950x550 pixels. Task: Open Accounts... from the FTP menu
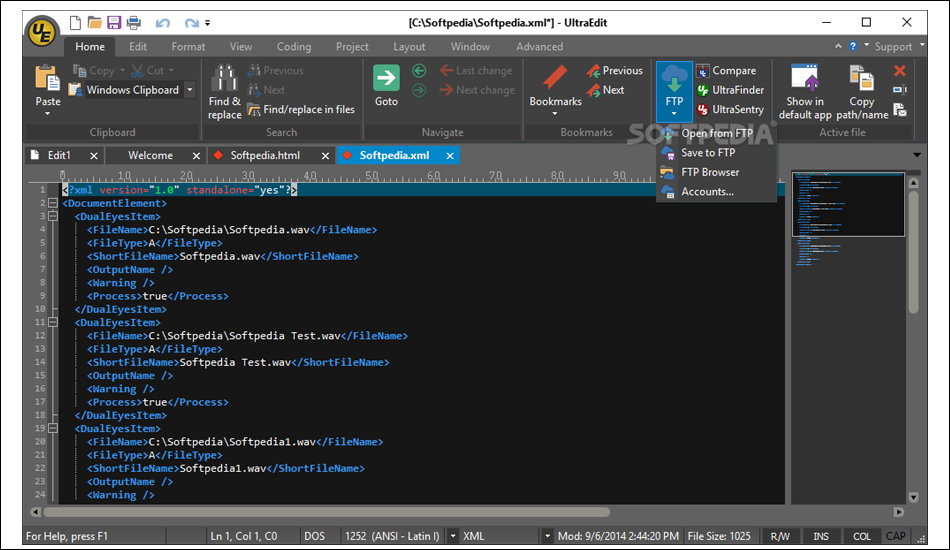tap(717, 191)
